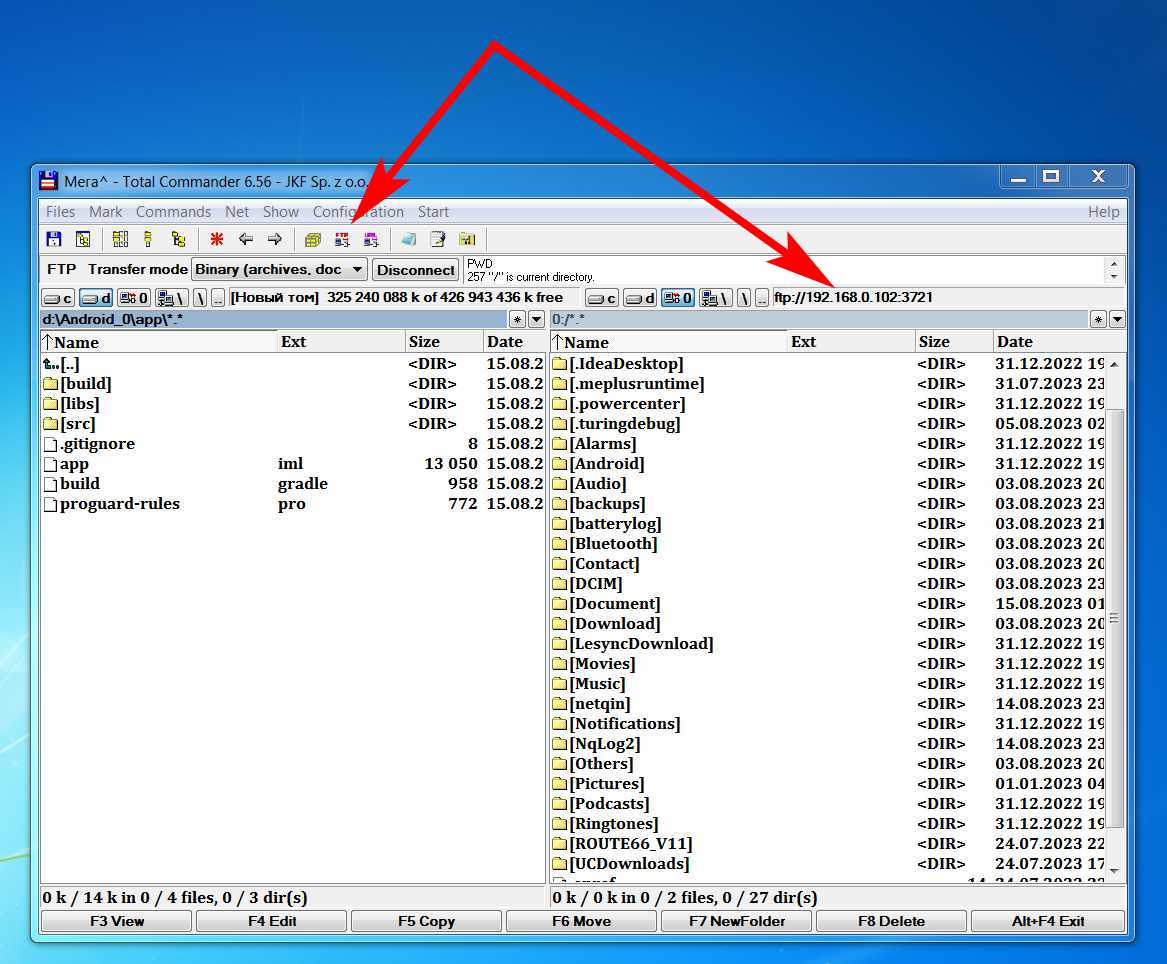The image size is (1167, 964).
Task: Click the FTP new URL connection icon
Action: (371, 239)
